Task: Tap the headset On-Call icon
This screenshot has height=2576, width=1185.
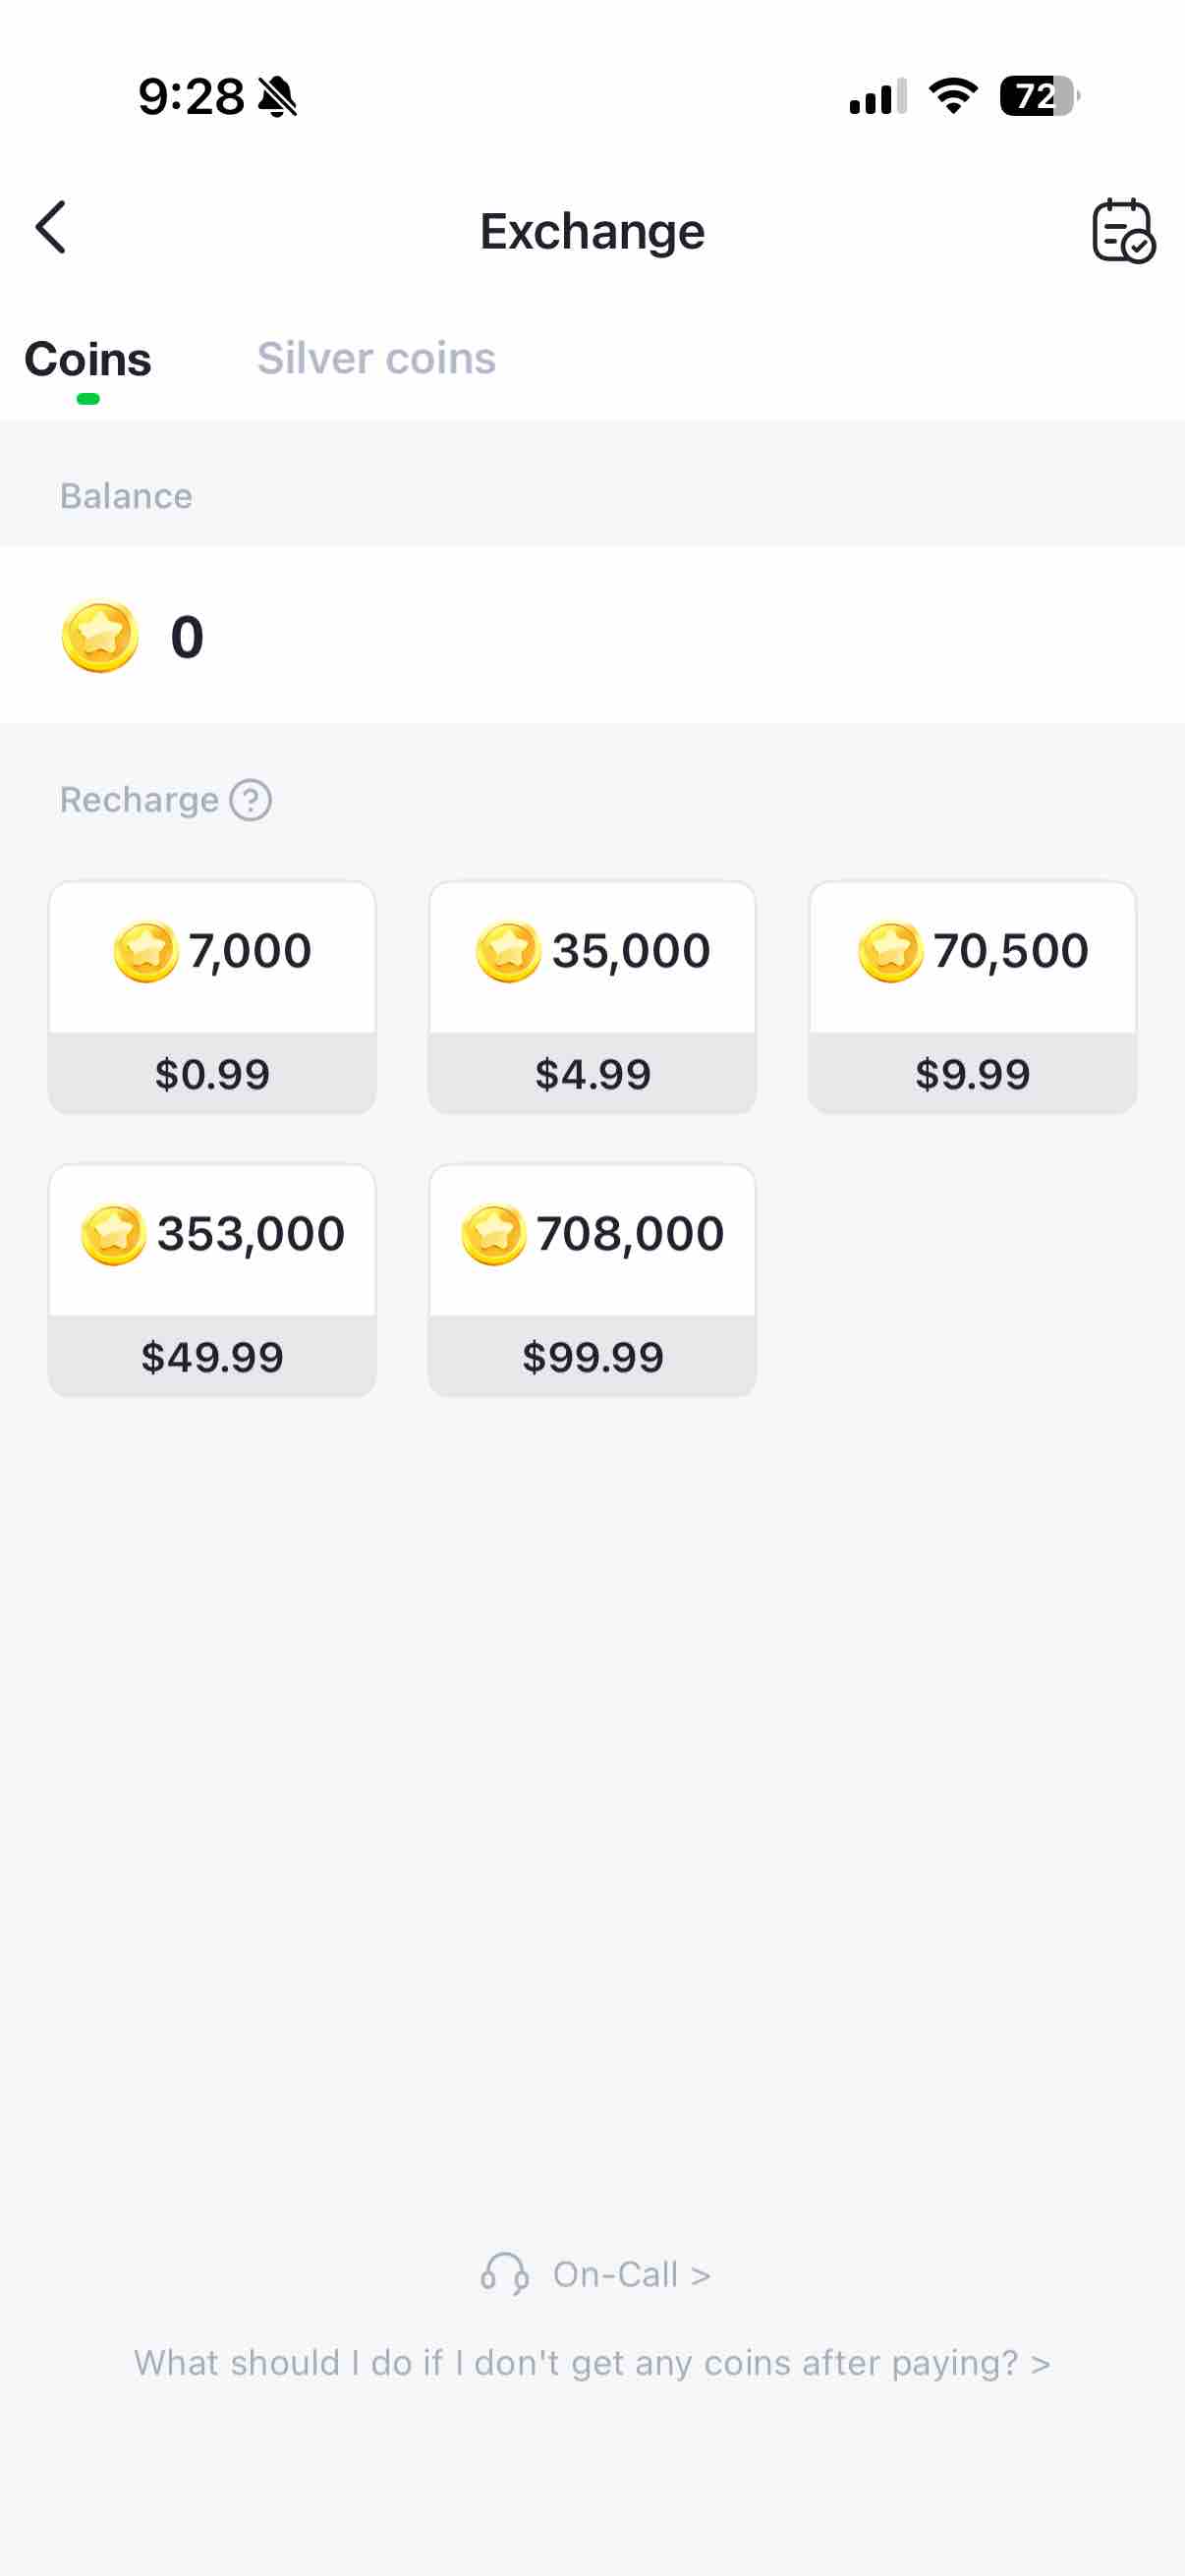Action: pos(504,2274)
